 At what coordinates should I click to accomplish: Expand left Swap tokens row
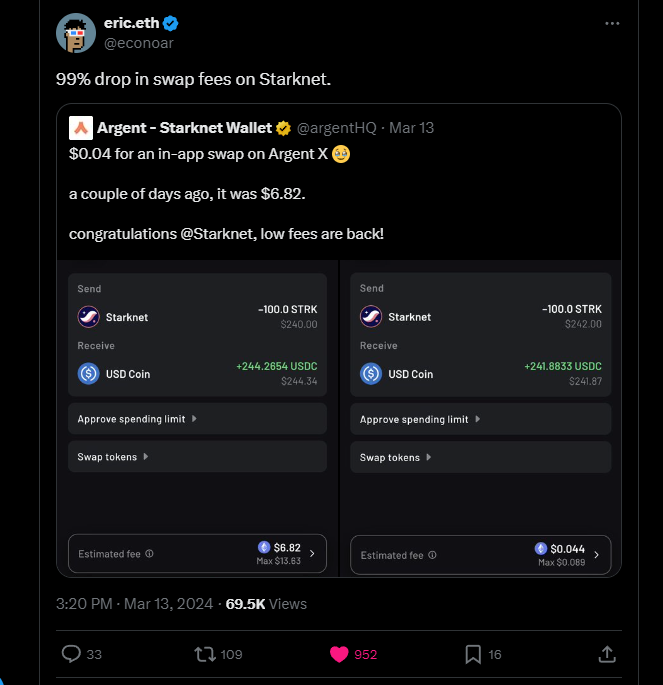[113, 456]
